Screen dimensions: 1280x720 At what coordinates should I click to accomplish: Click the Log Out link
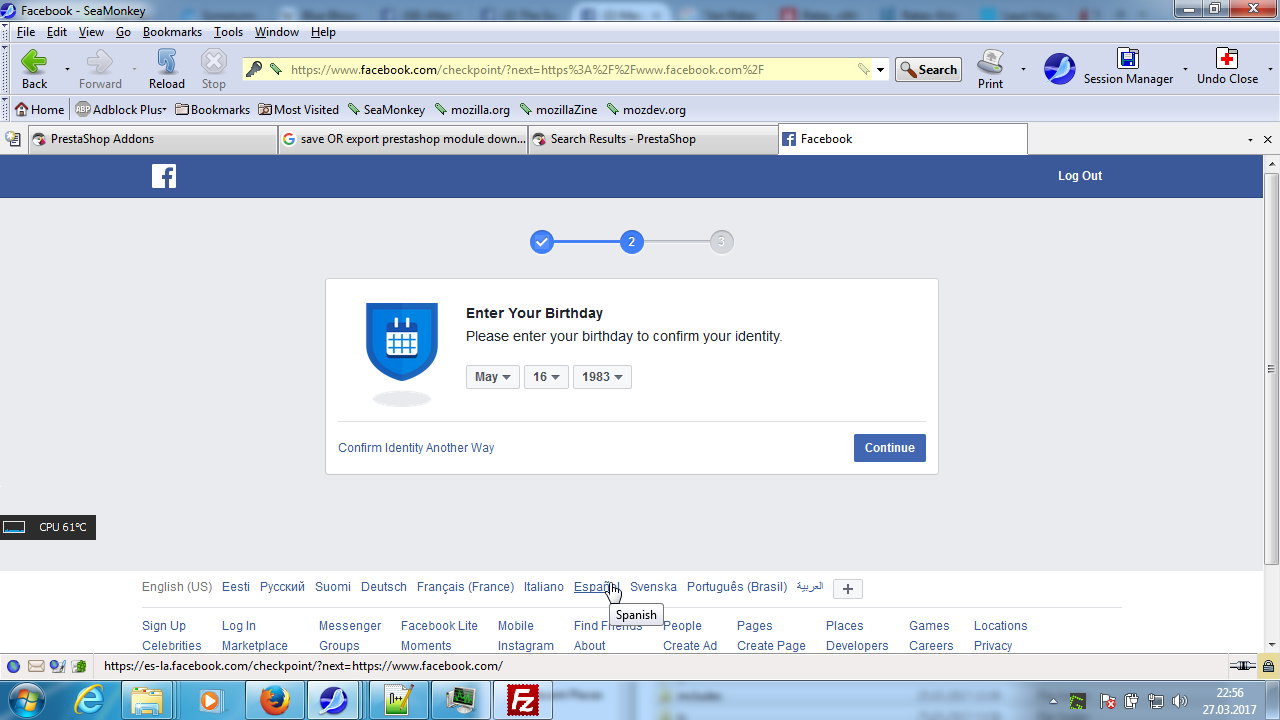[x=1080, y=176]
